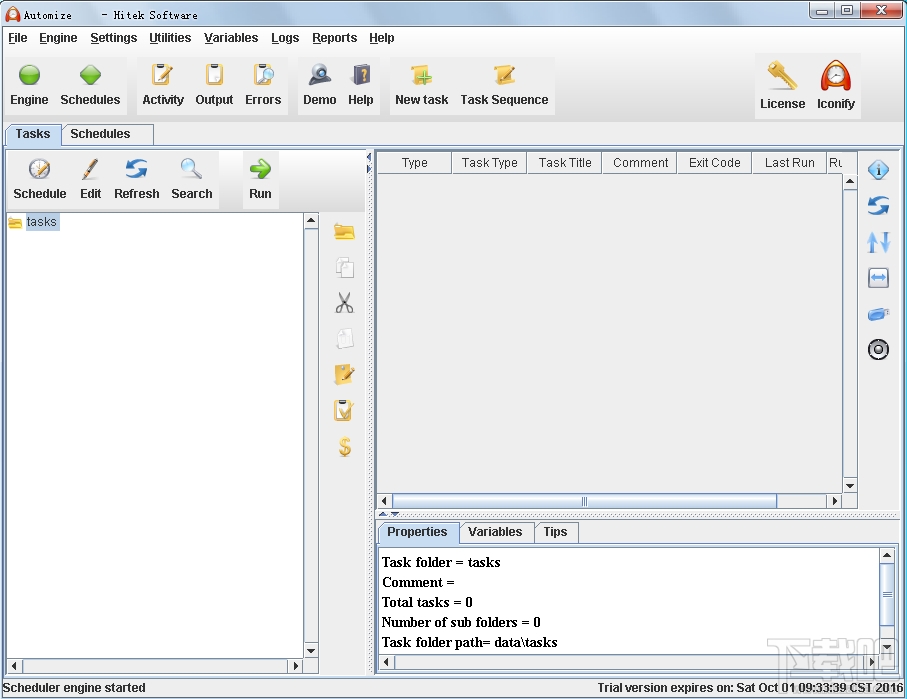Click 'Task folder path= data\tasks' text
907x699 pixels.
(x=470, y=642)
